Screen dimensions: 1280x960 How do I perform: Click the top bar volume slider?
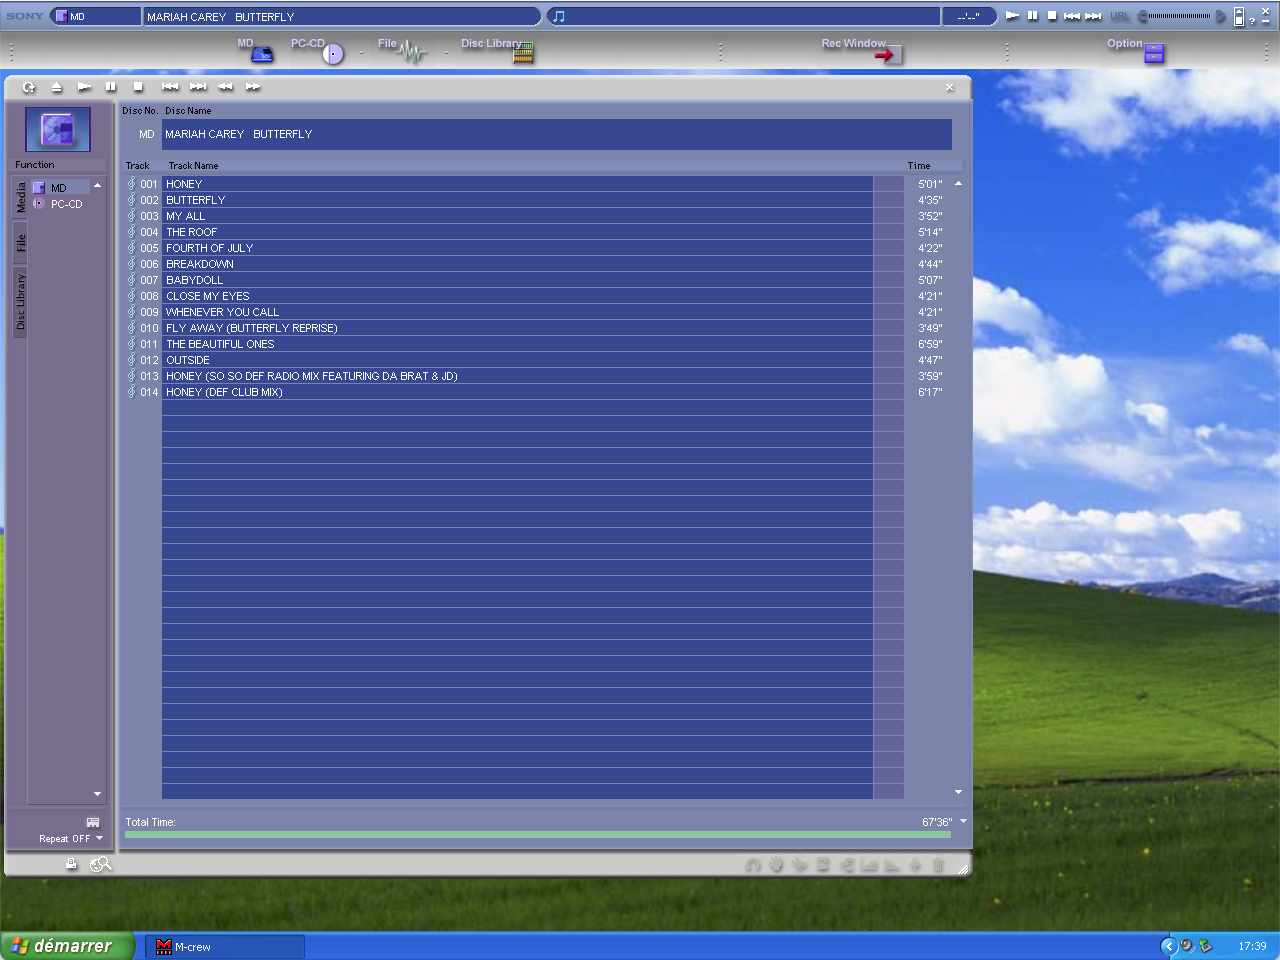click(1180, 16)
